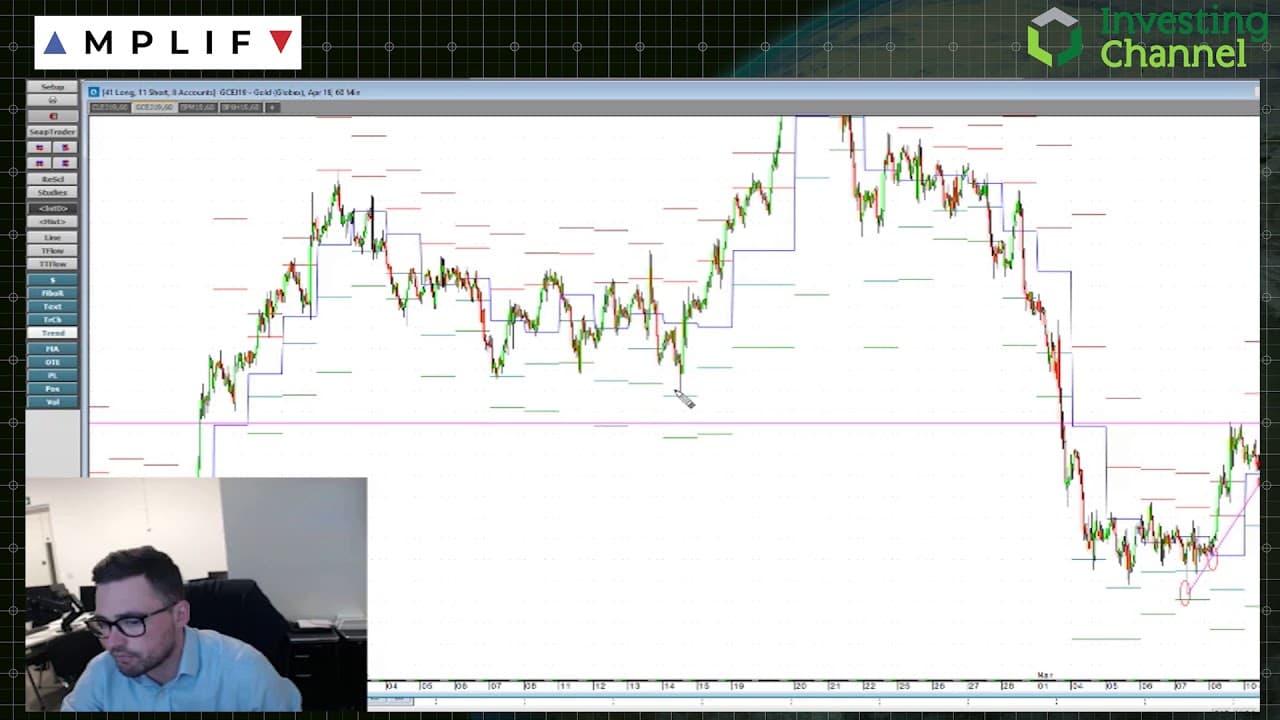This screenshot has height=720, width=1280.
Task: Click the red circle marker at chart low
Action: point(1185,594)
